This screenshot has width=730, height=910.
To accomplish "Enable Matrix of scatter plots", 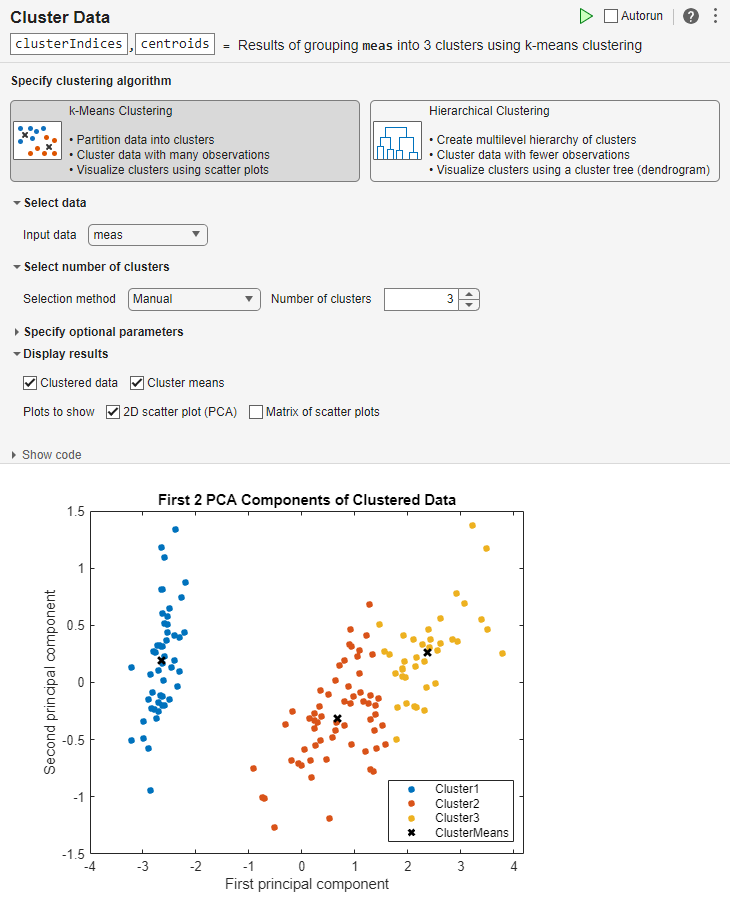I will (x=256, y=411).
